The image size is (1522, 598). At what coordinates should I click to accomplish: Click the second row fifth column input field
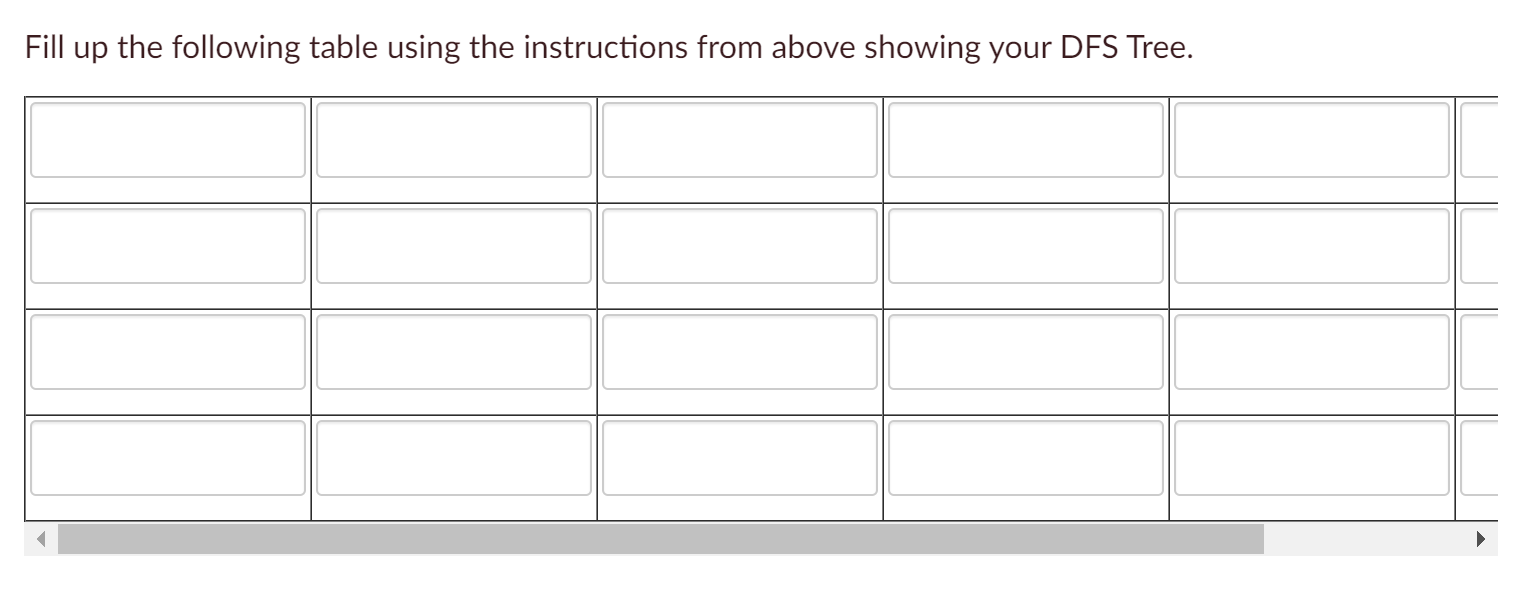pyautogui.click(x=1311, y=246)
